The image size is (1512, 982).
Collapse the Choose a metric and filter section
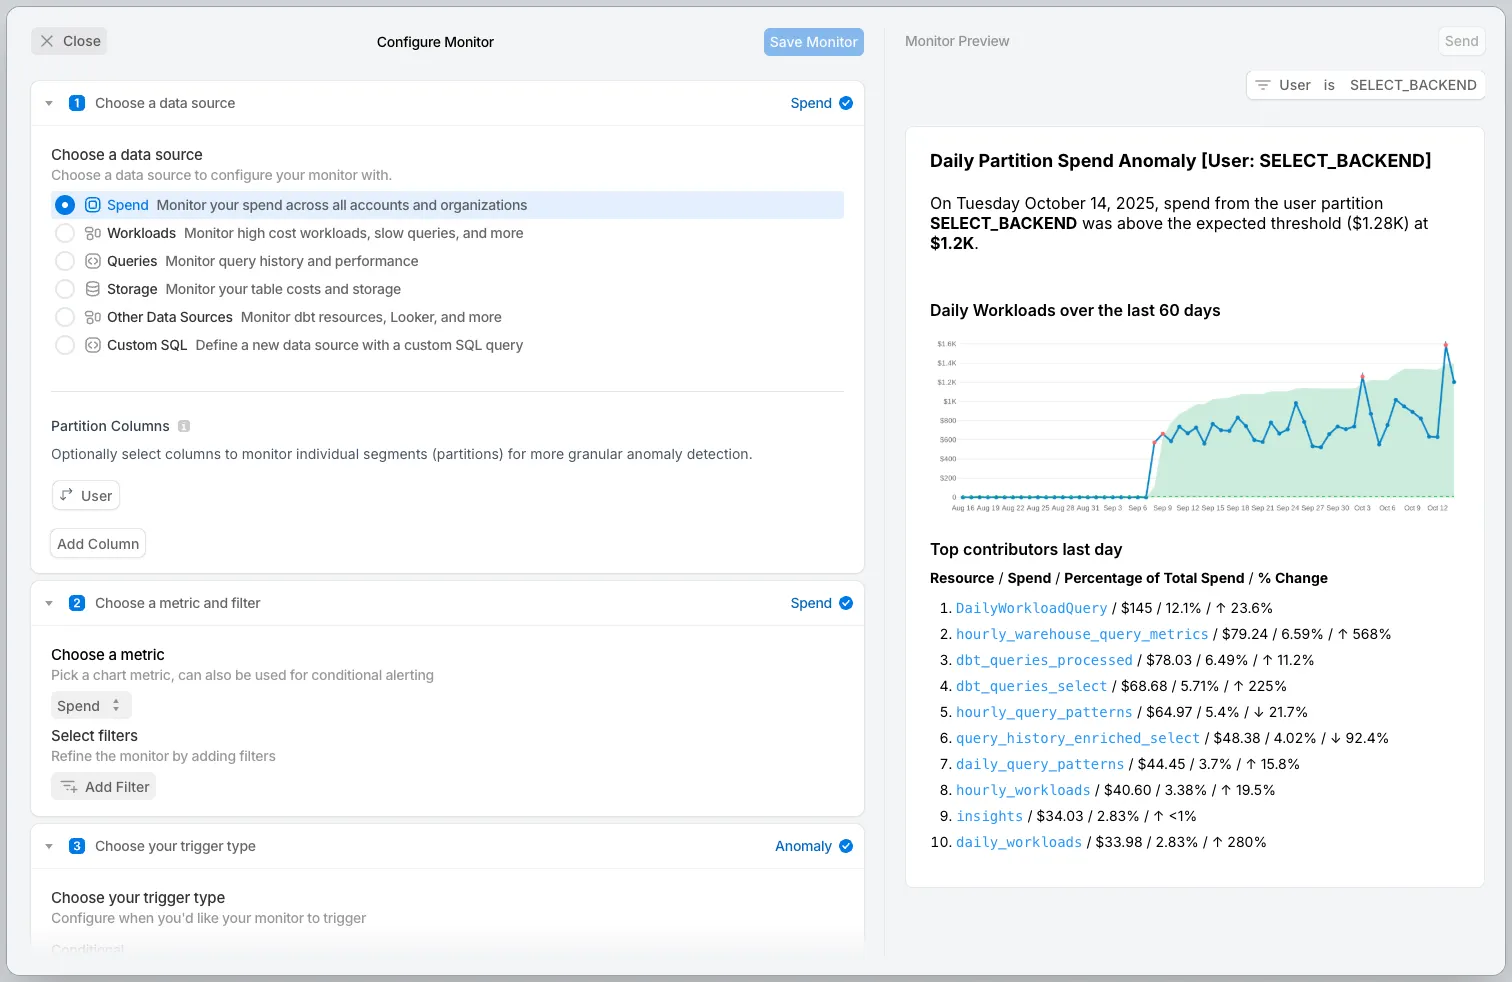click(49, 603)
